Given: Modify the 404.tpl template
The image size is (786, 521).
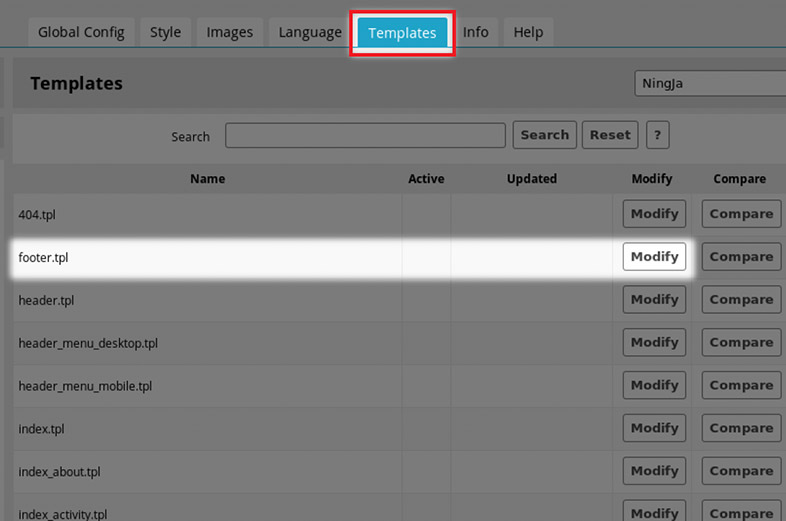Looking at the screenshot, I should click(654, 214).
